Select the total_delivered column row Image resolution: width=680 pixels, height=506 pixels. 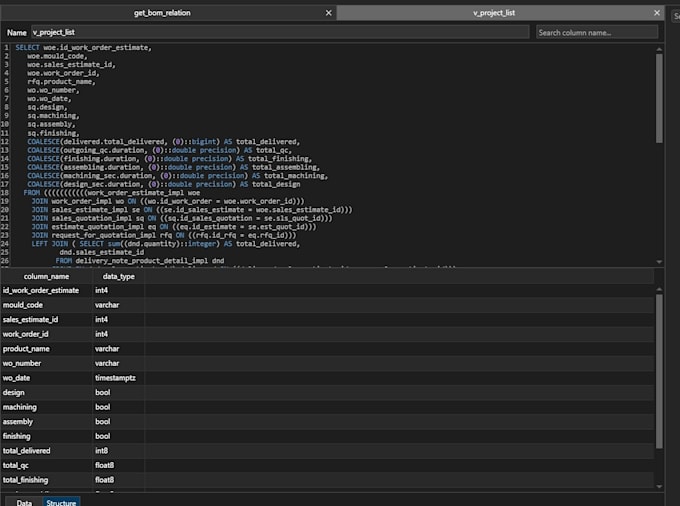point(327,451)
